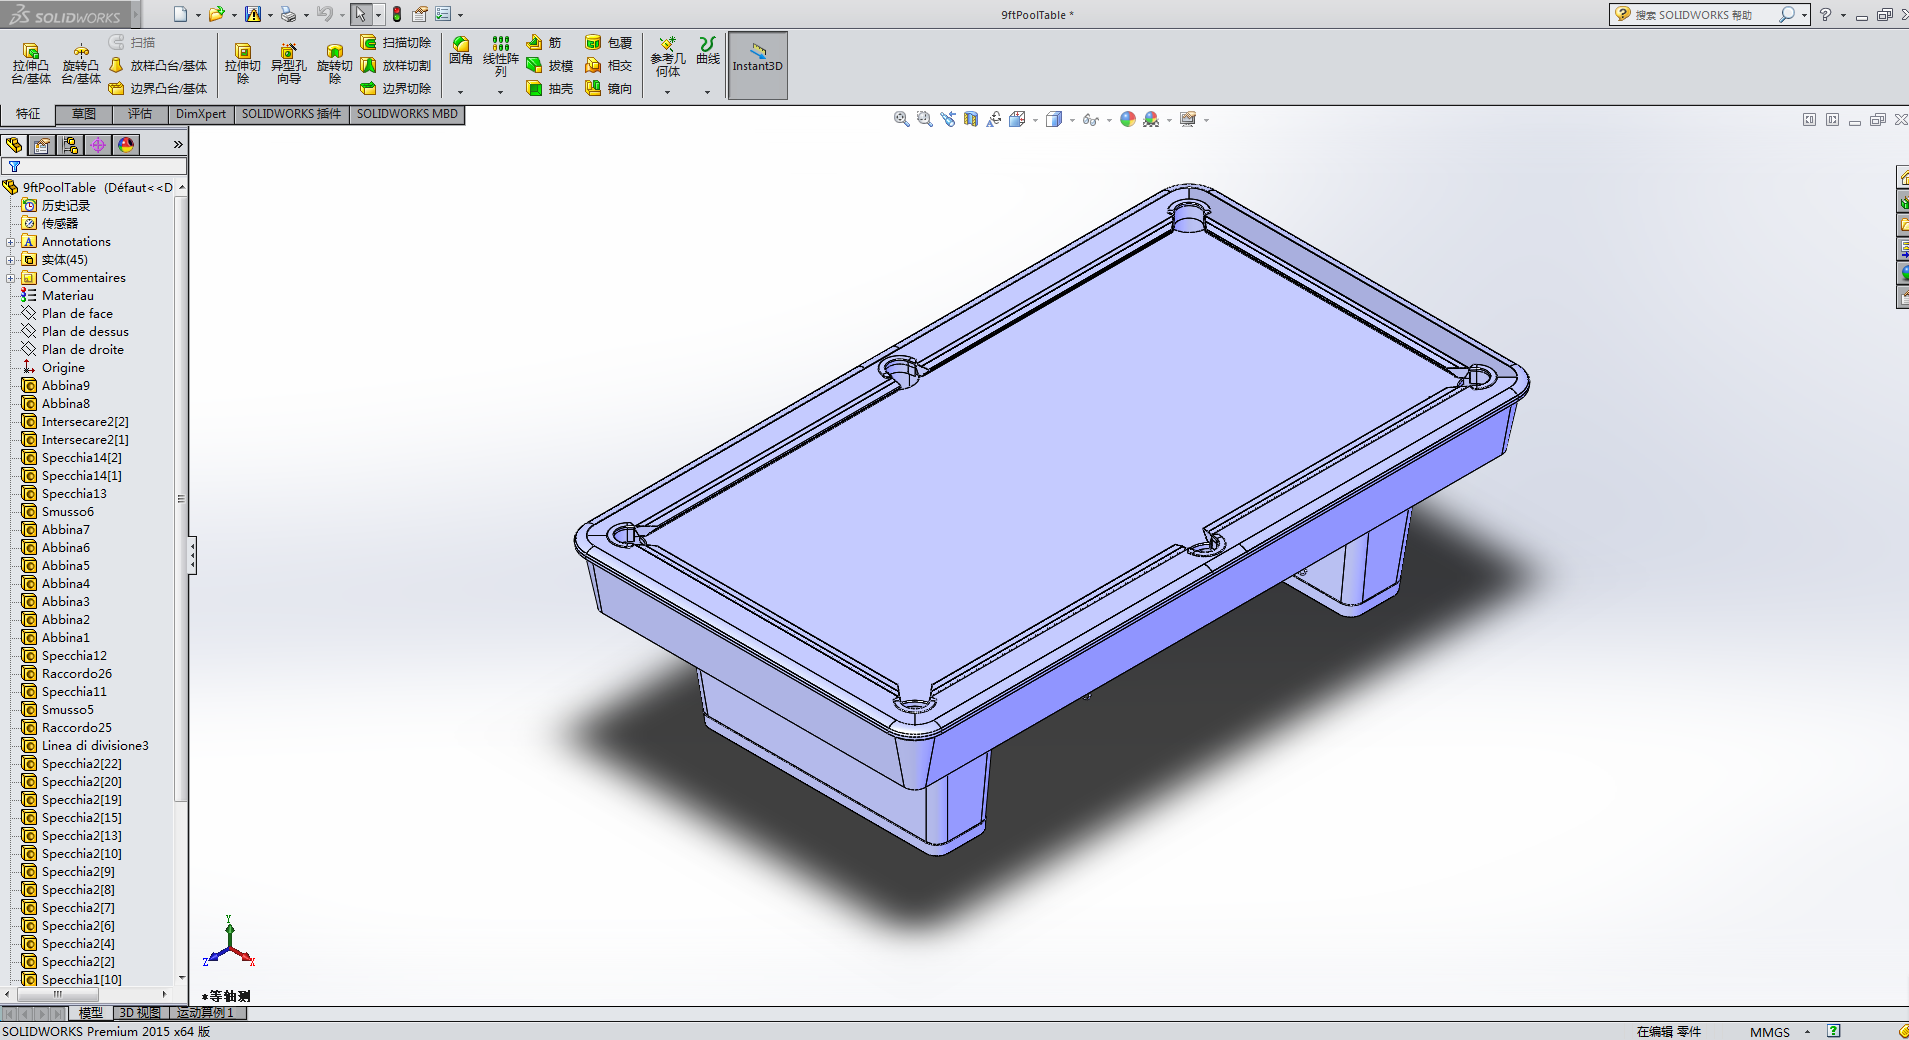Open the 线性阵列 pattern dropdown arrow
1909x1040 pixels.
pyautogui.click(x=501, y=92)
